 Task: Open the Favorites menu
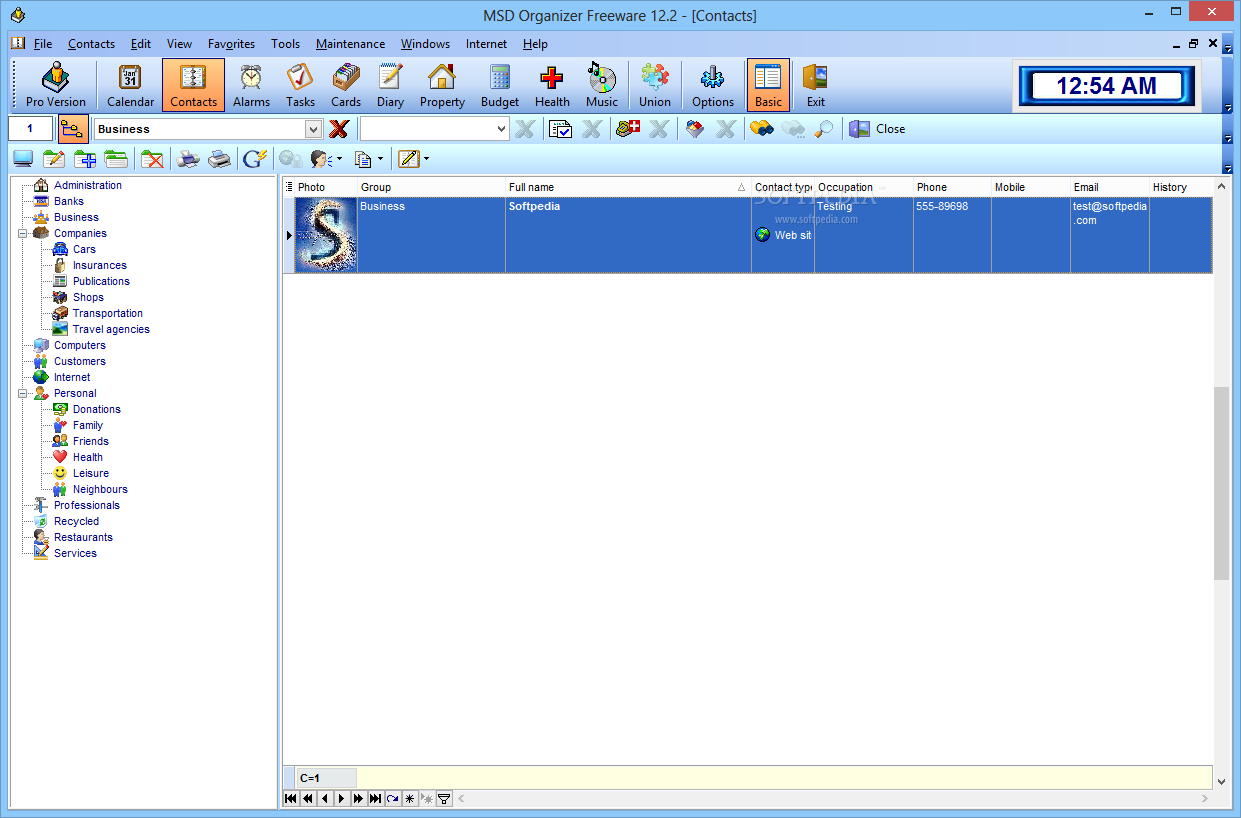(231, 44)
